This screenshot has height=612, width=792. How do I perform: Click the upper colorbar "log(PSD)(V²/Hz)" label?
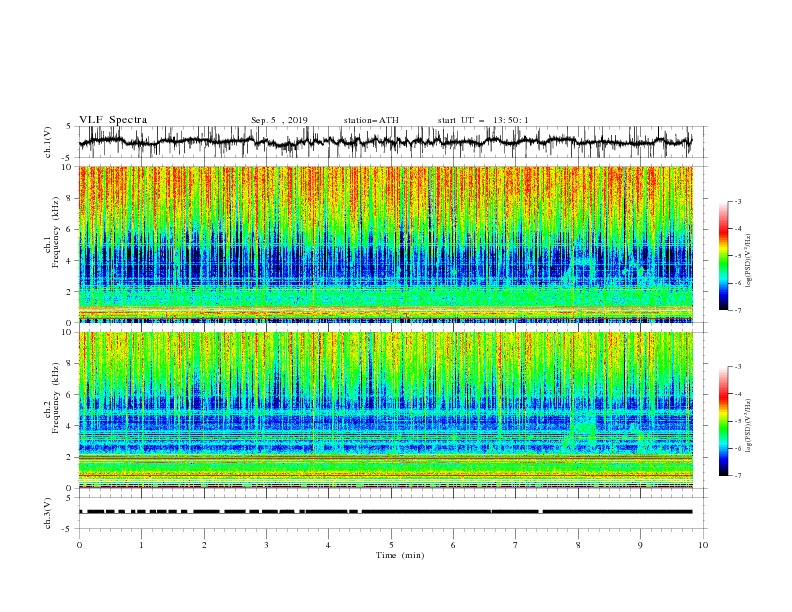(x=749, y=261)
